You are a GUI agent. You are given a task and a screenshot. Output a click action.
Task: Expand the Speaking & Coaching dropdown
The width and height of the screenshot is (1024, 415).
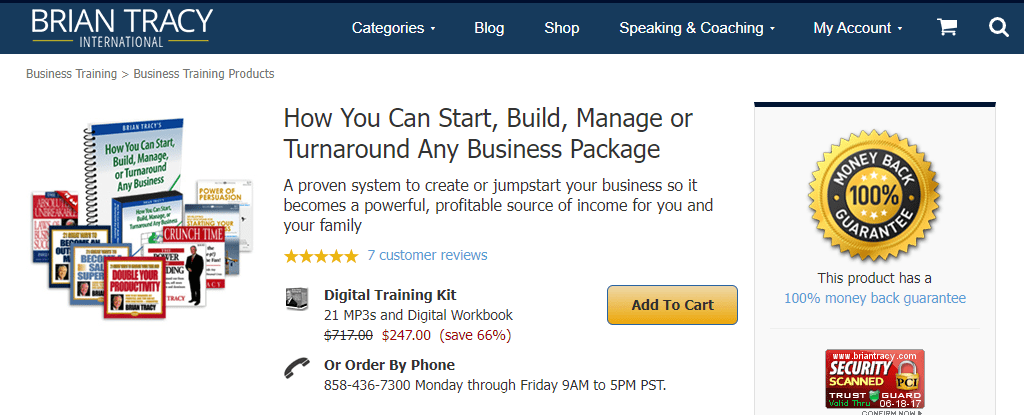point(697,28)
